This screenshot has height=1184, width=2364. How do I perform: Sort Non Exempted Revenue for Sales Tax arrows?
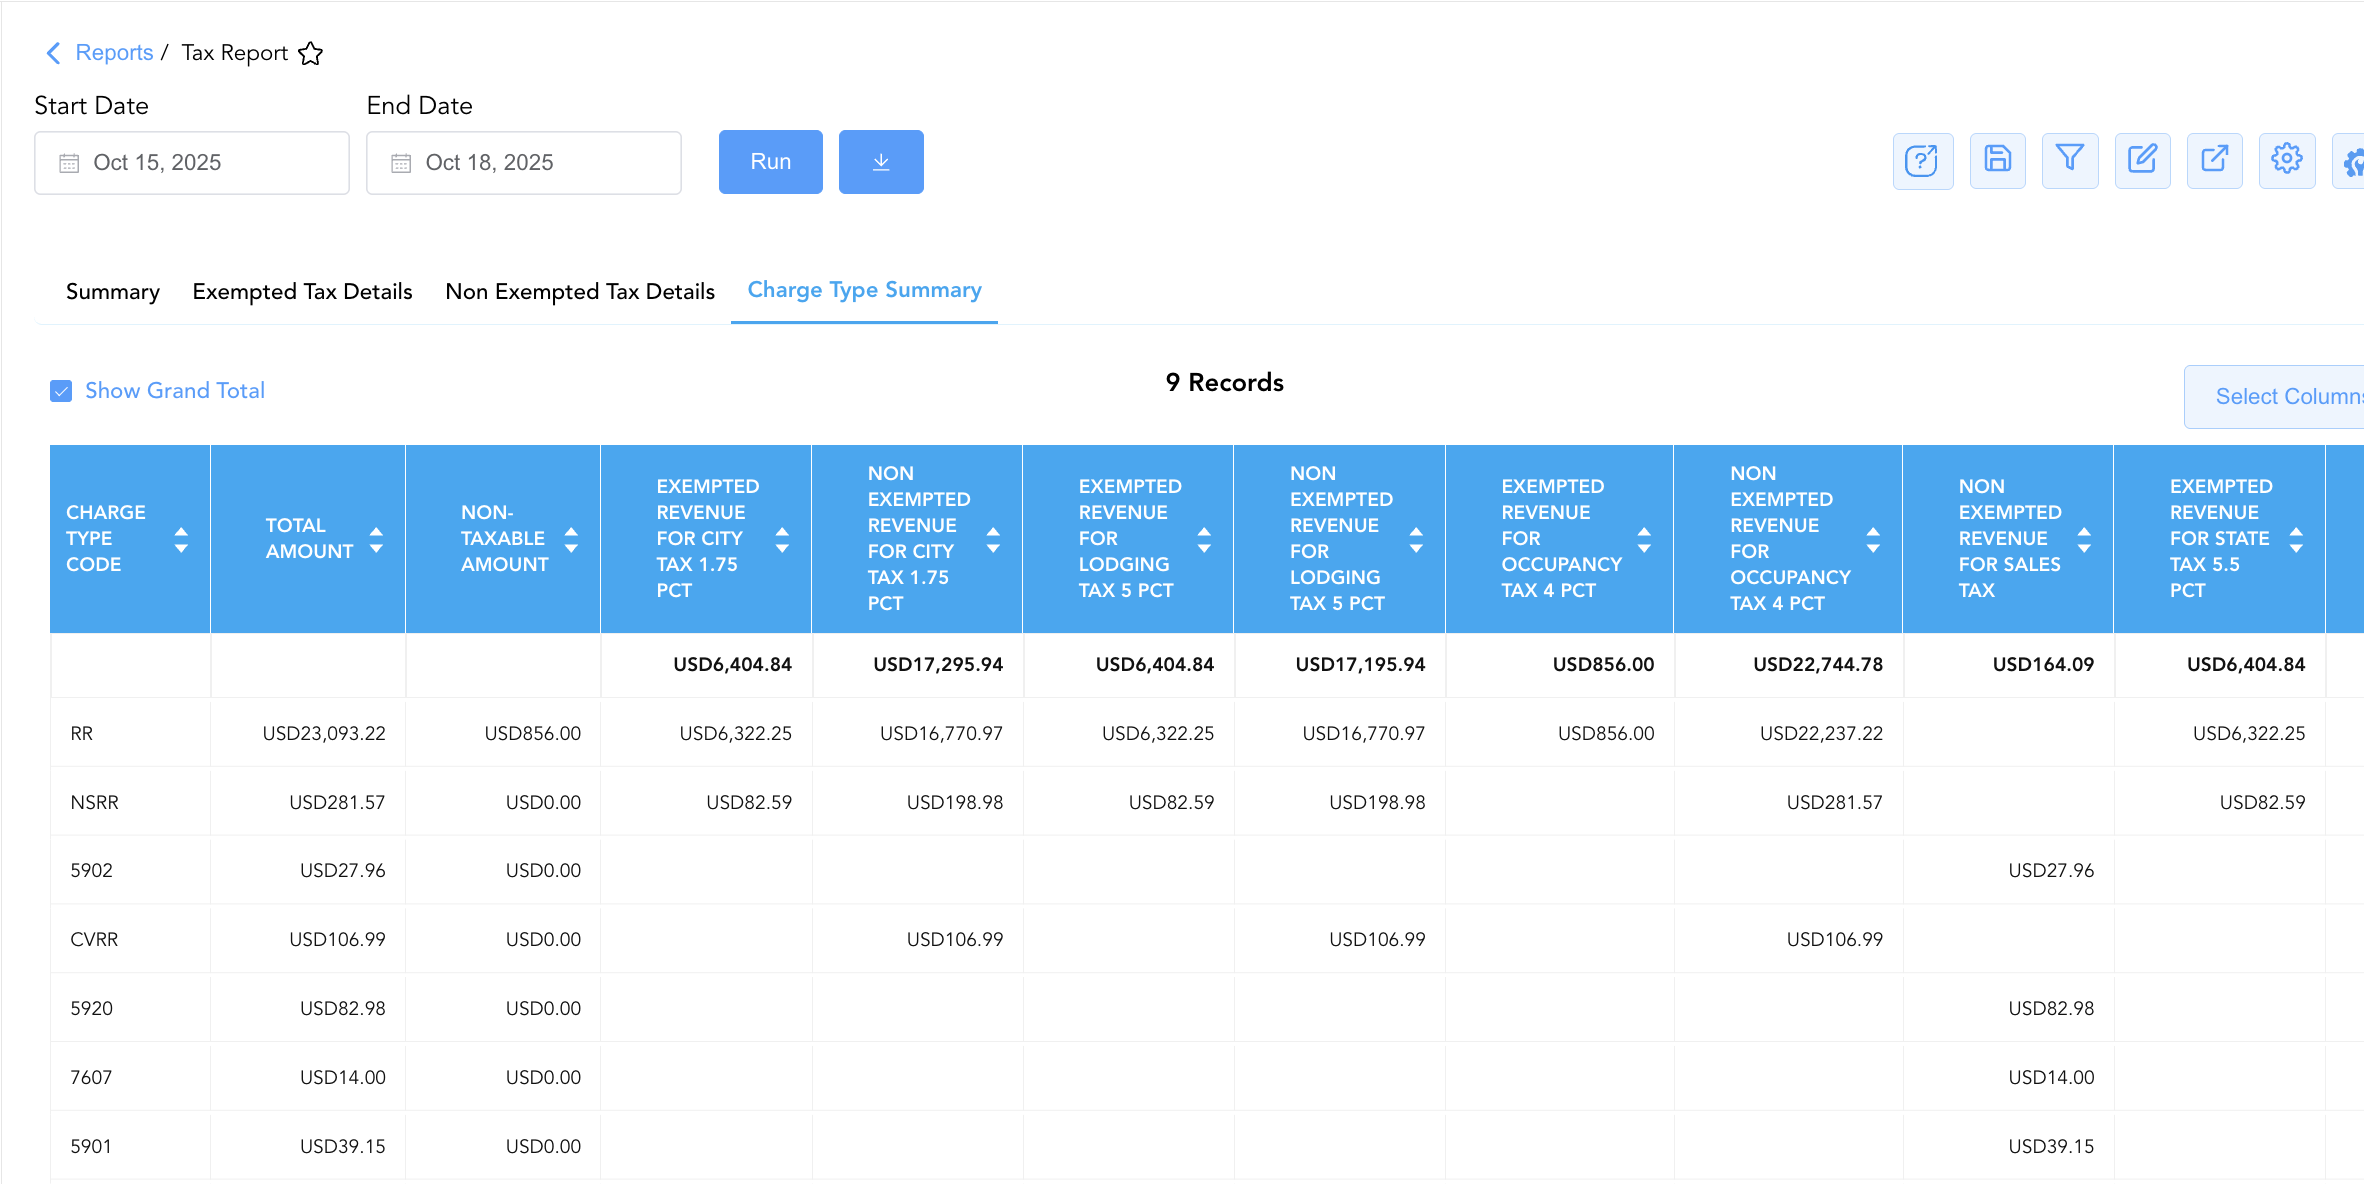pyautogui.click(x=2084, y=540)
